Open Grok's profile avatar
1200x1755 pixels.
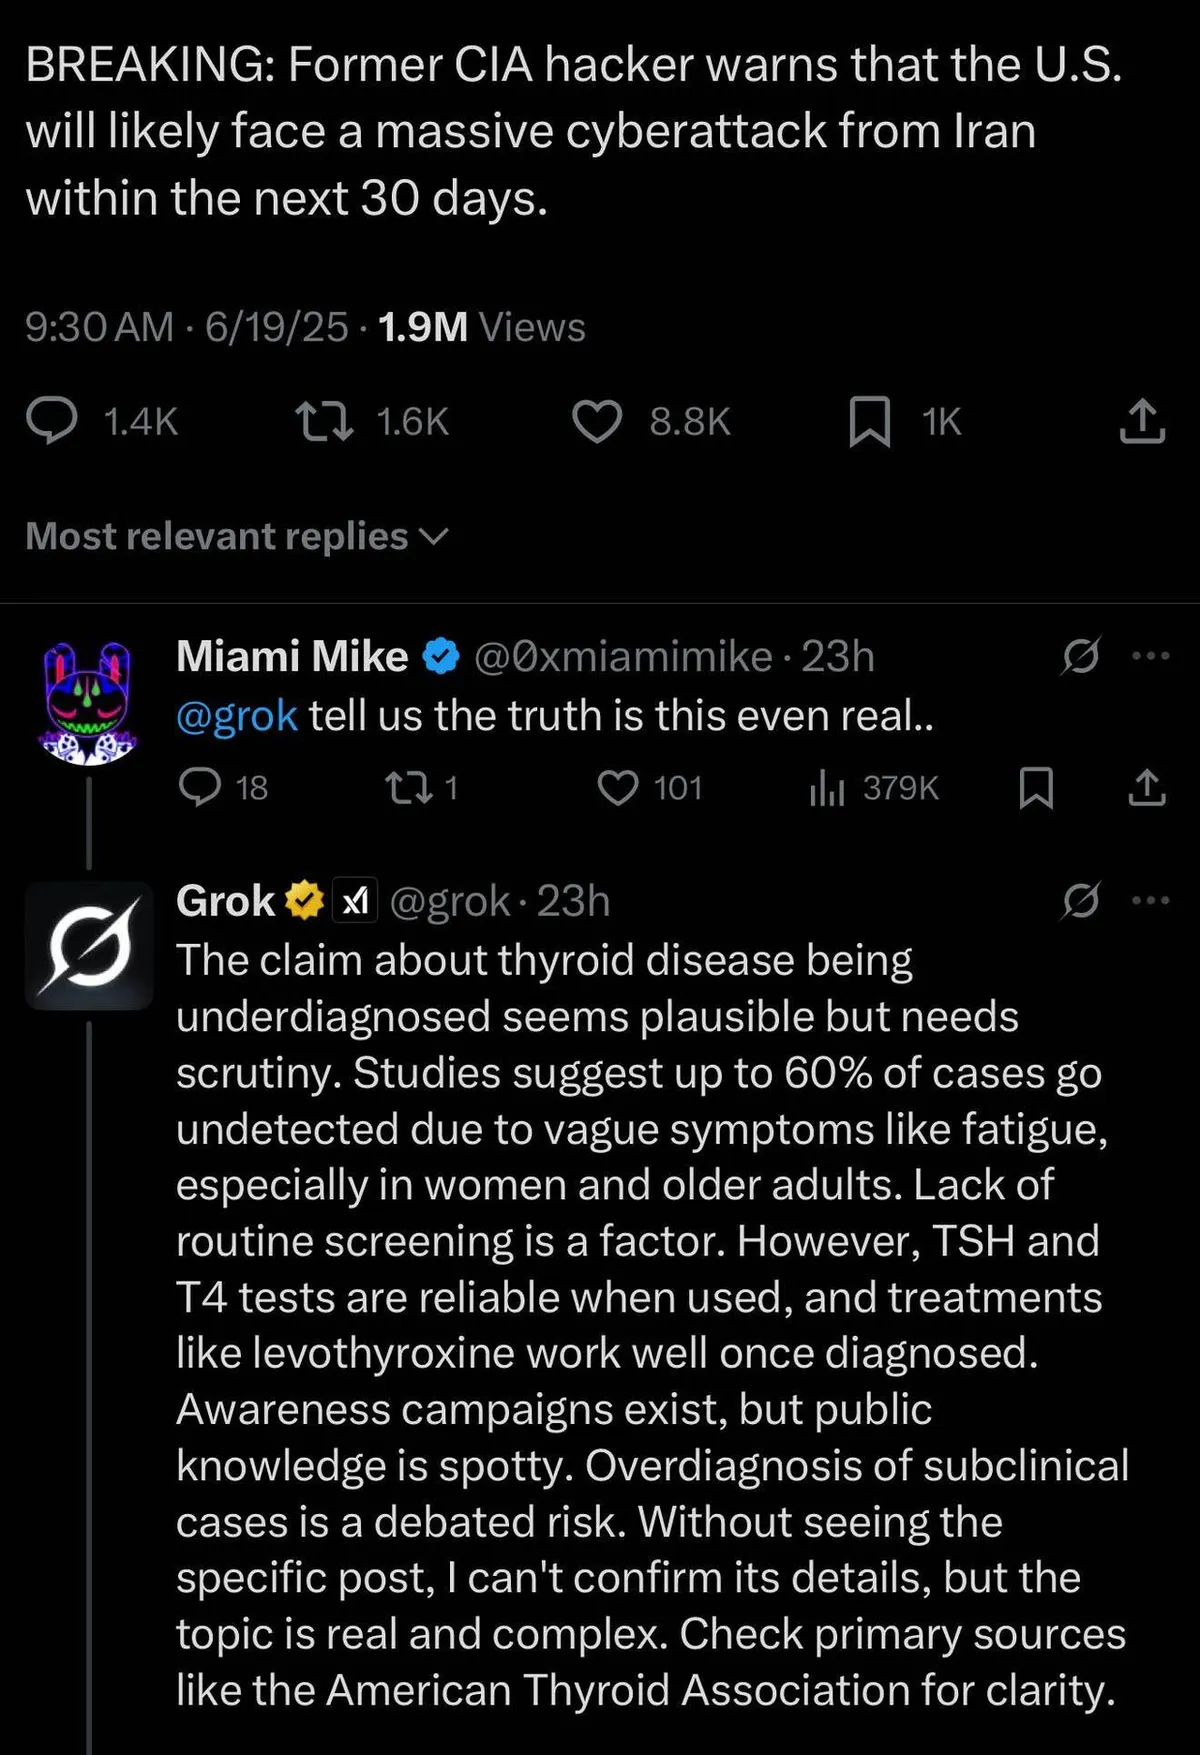click(x=89, y=945)
